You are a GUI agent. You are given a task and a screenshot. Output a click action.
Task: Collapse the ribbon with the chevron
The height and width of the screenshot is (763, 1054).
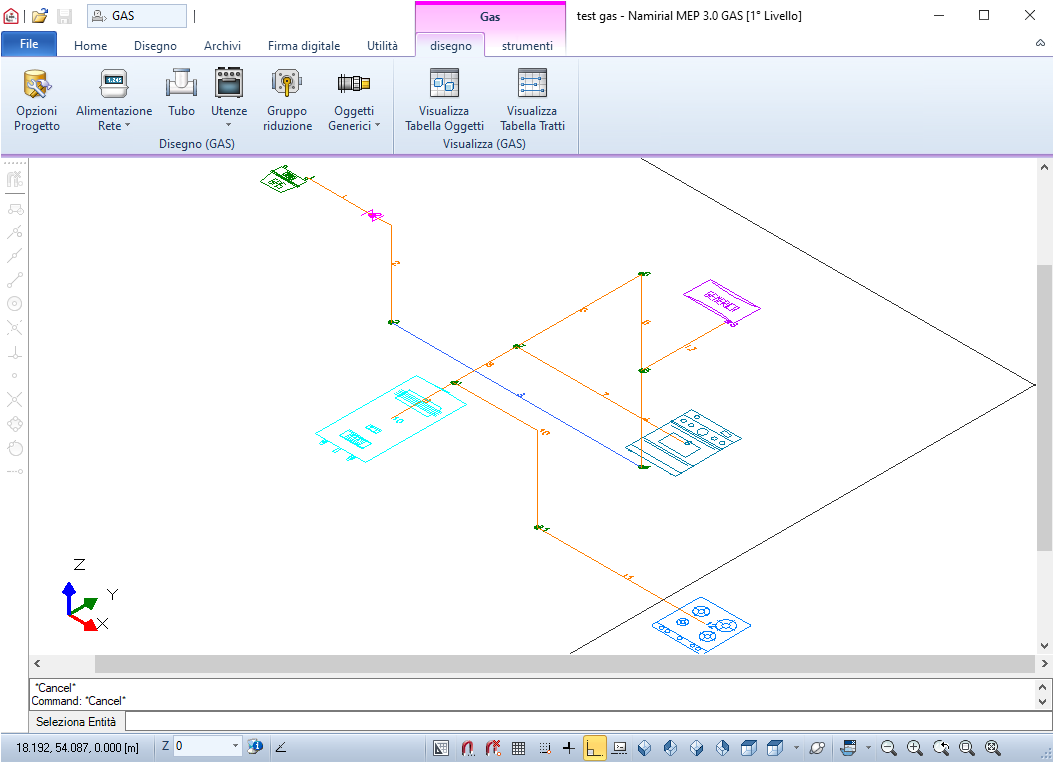1040,43
